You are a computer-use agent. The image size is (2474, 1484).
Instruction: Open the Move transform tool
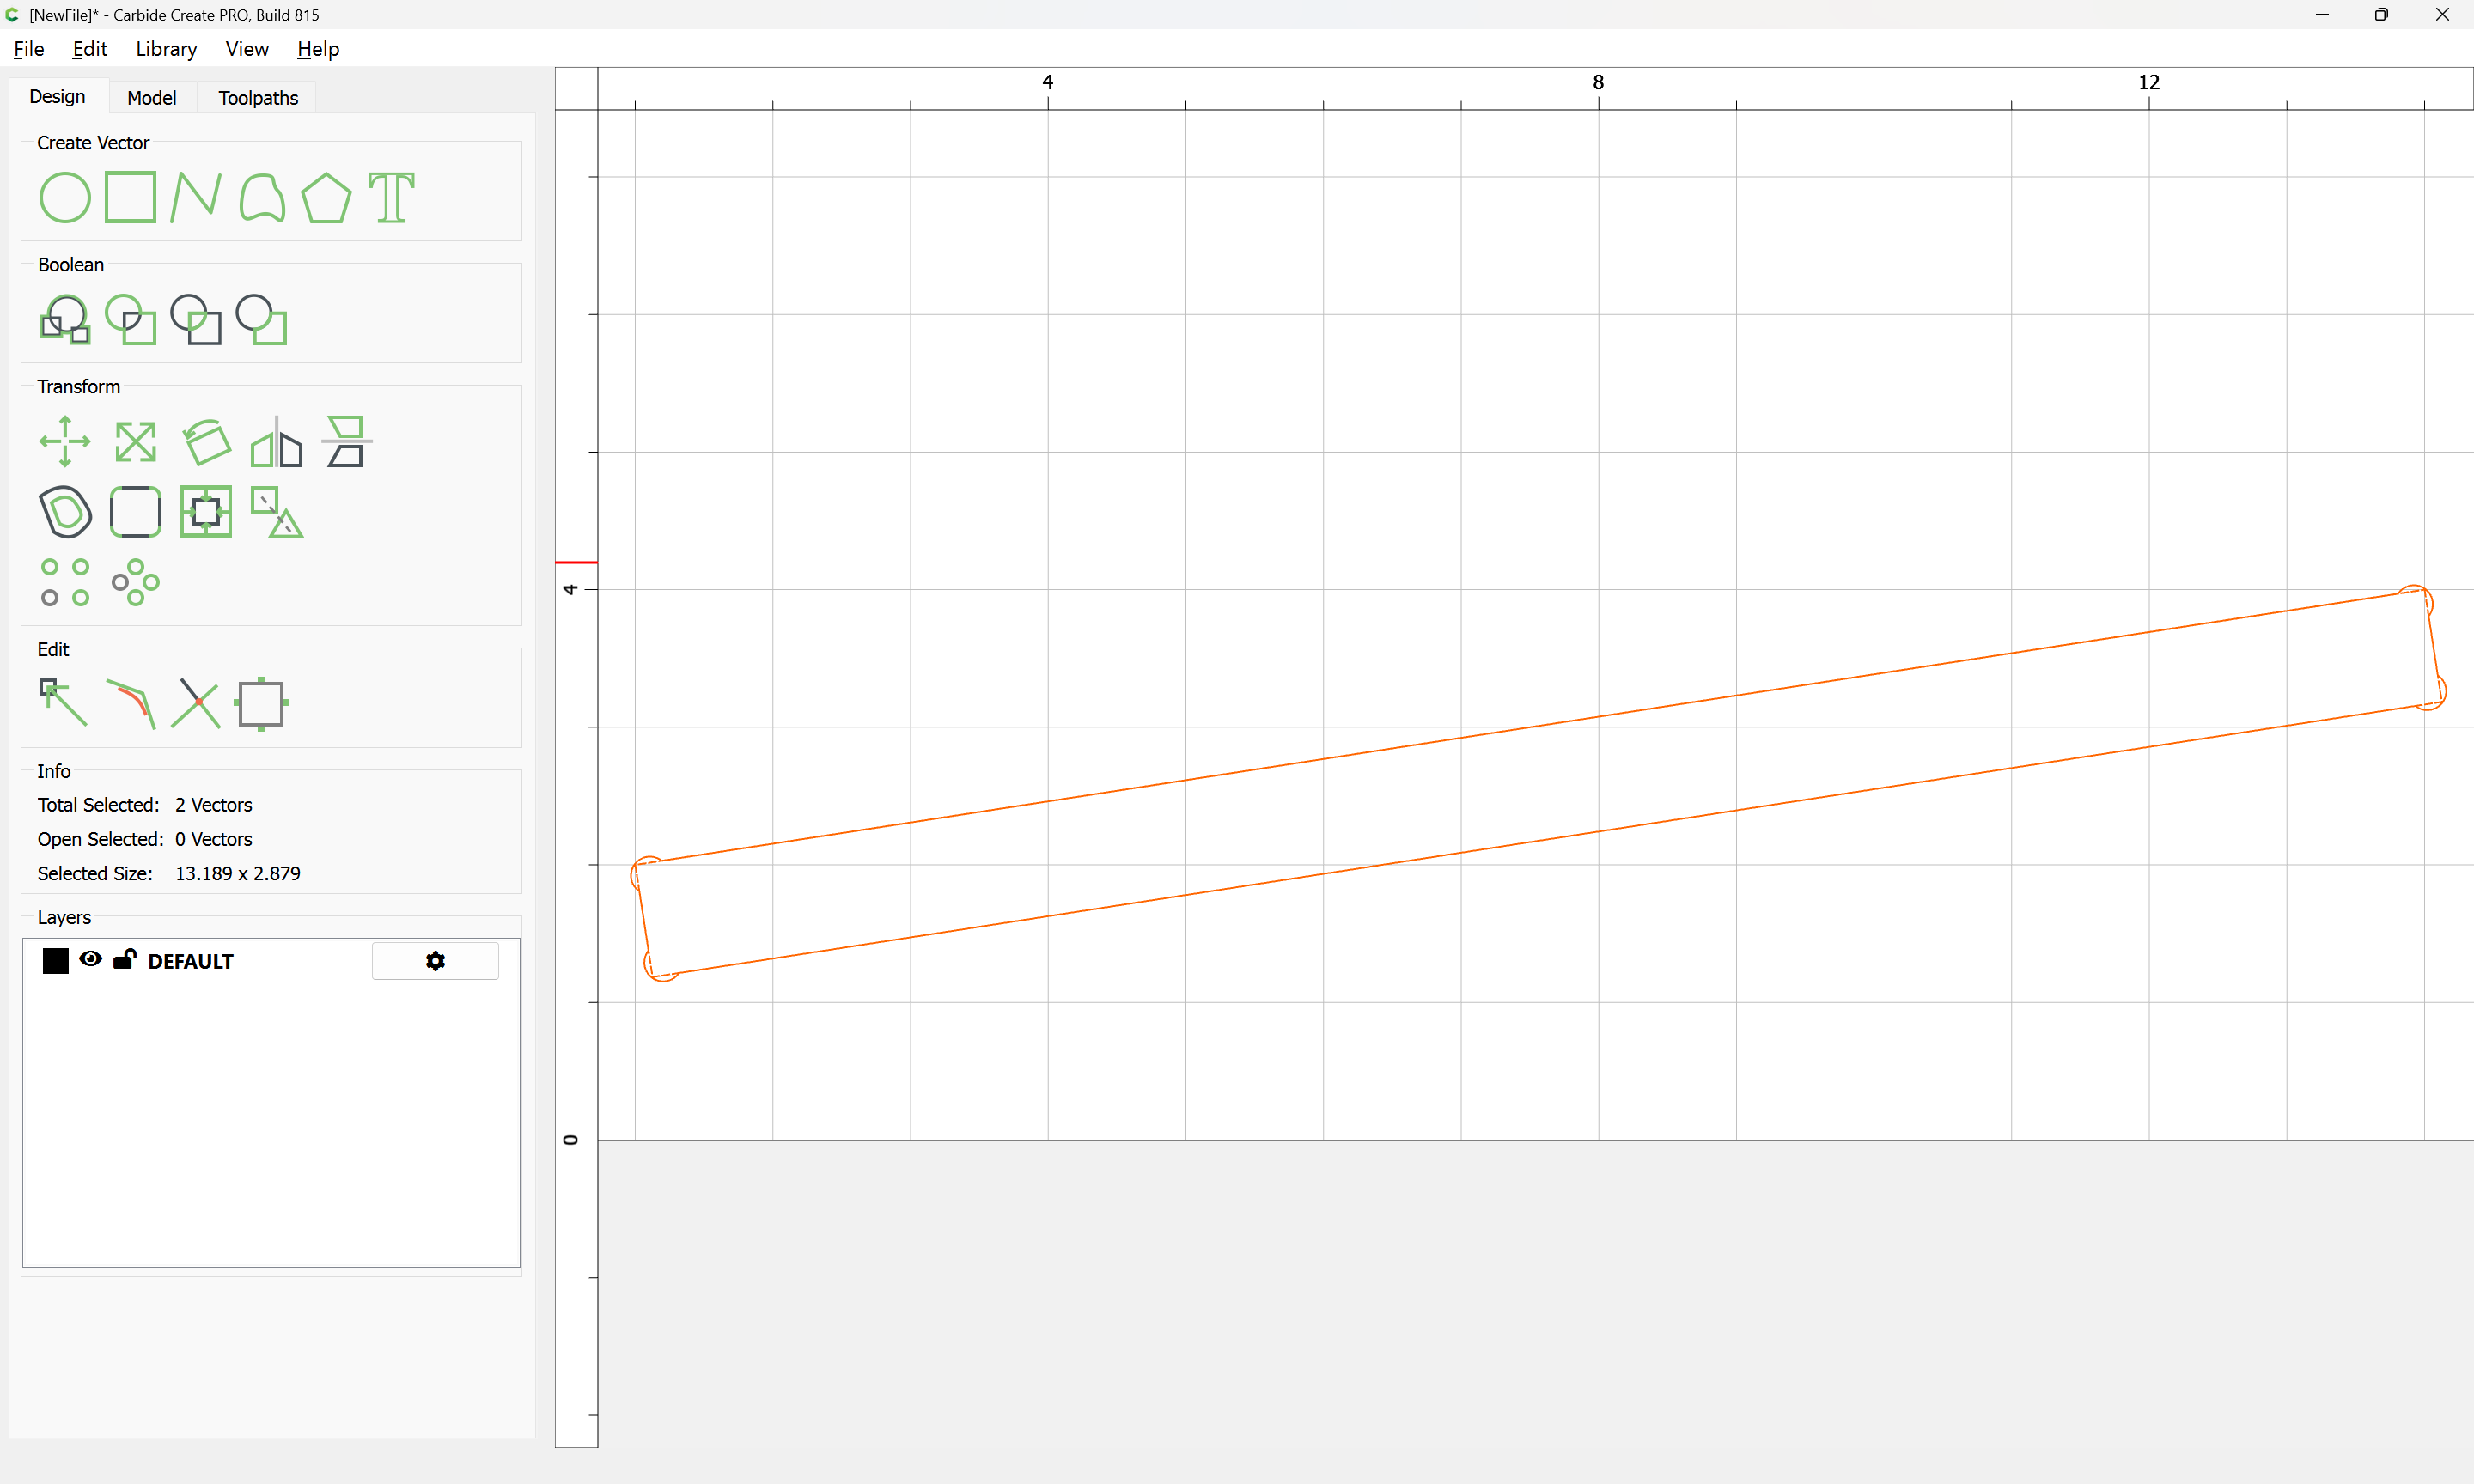65,441
